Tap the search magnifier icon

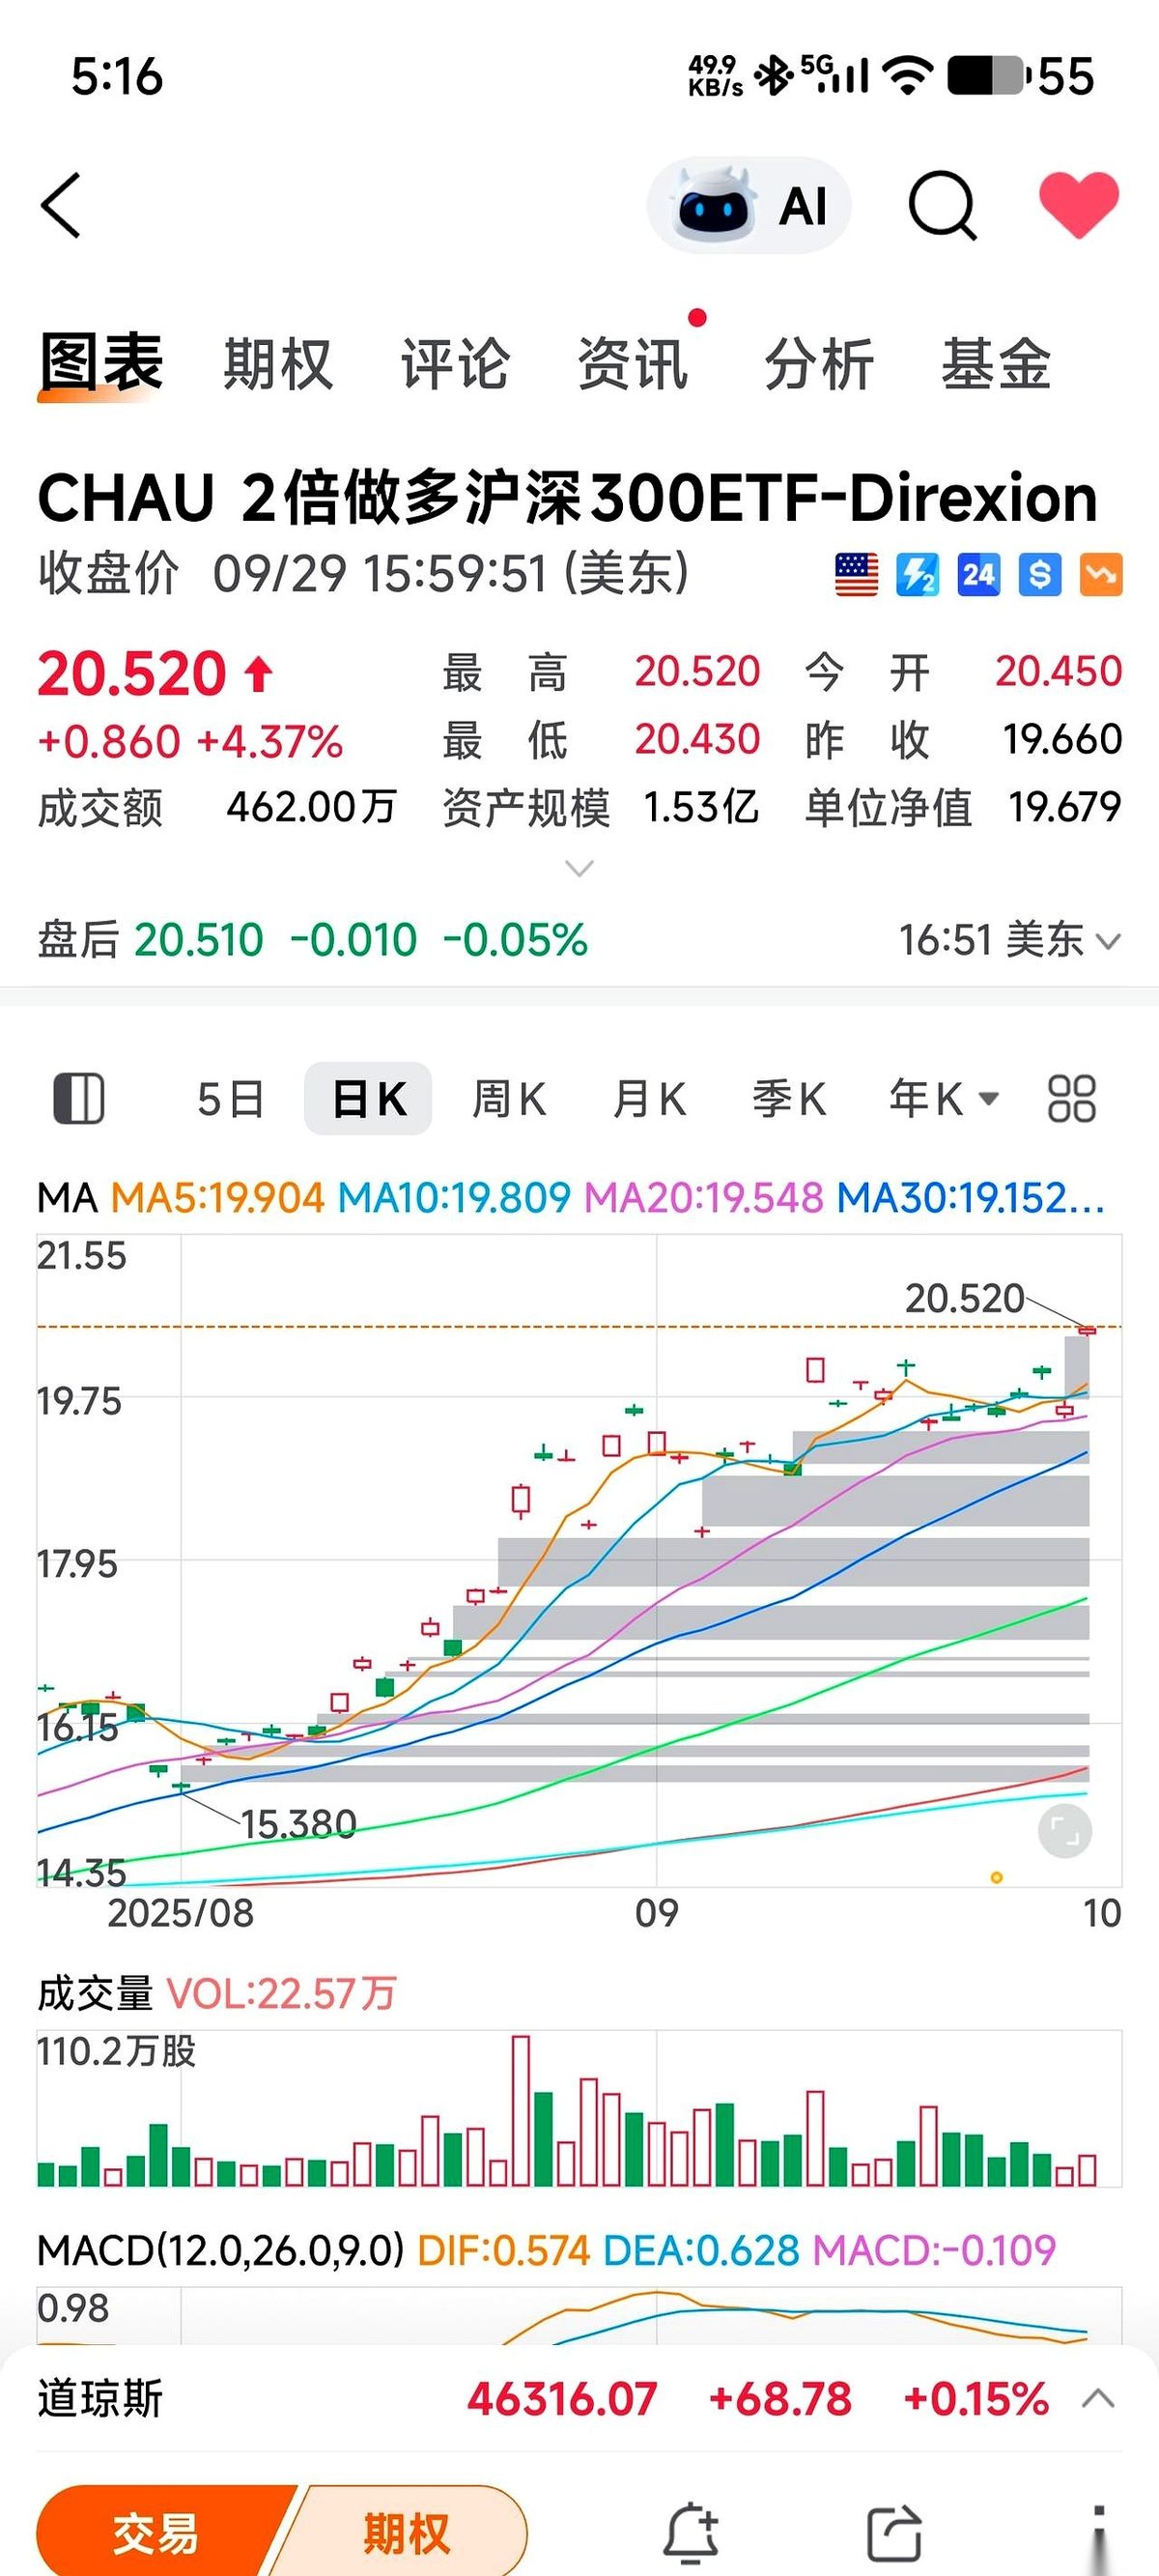(x=941, y=206)
